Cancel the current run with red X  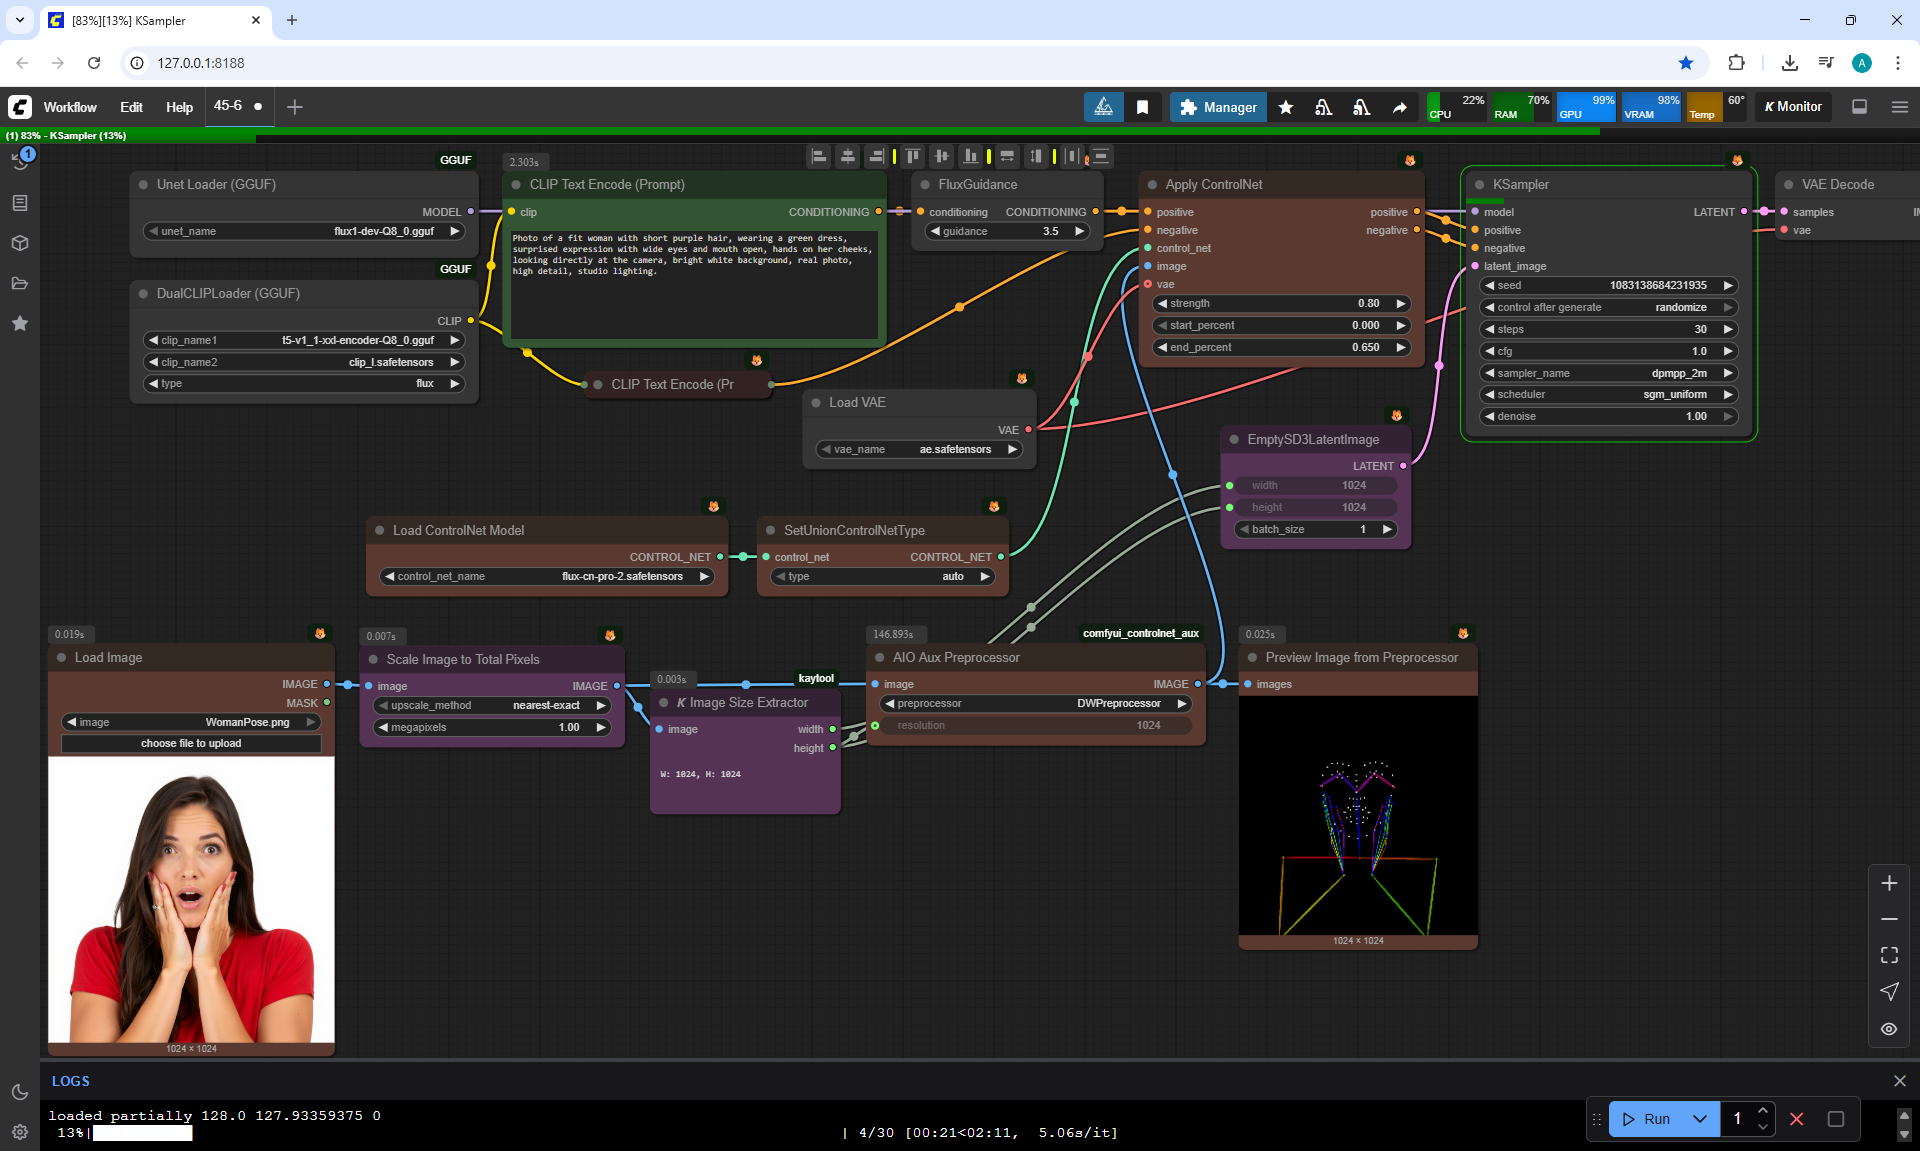[x=1796, y=1119]
